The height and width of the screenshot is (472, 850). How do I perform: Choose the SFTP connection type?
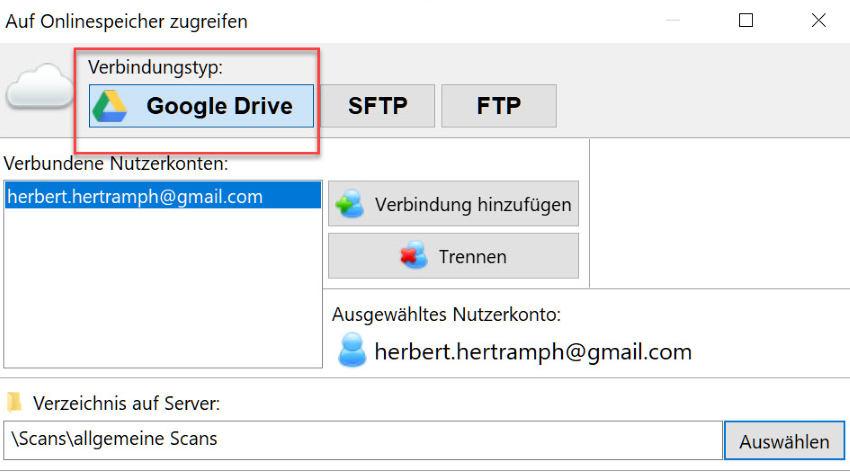click(x=378, y=106)
